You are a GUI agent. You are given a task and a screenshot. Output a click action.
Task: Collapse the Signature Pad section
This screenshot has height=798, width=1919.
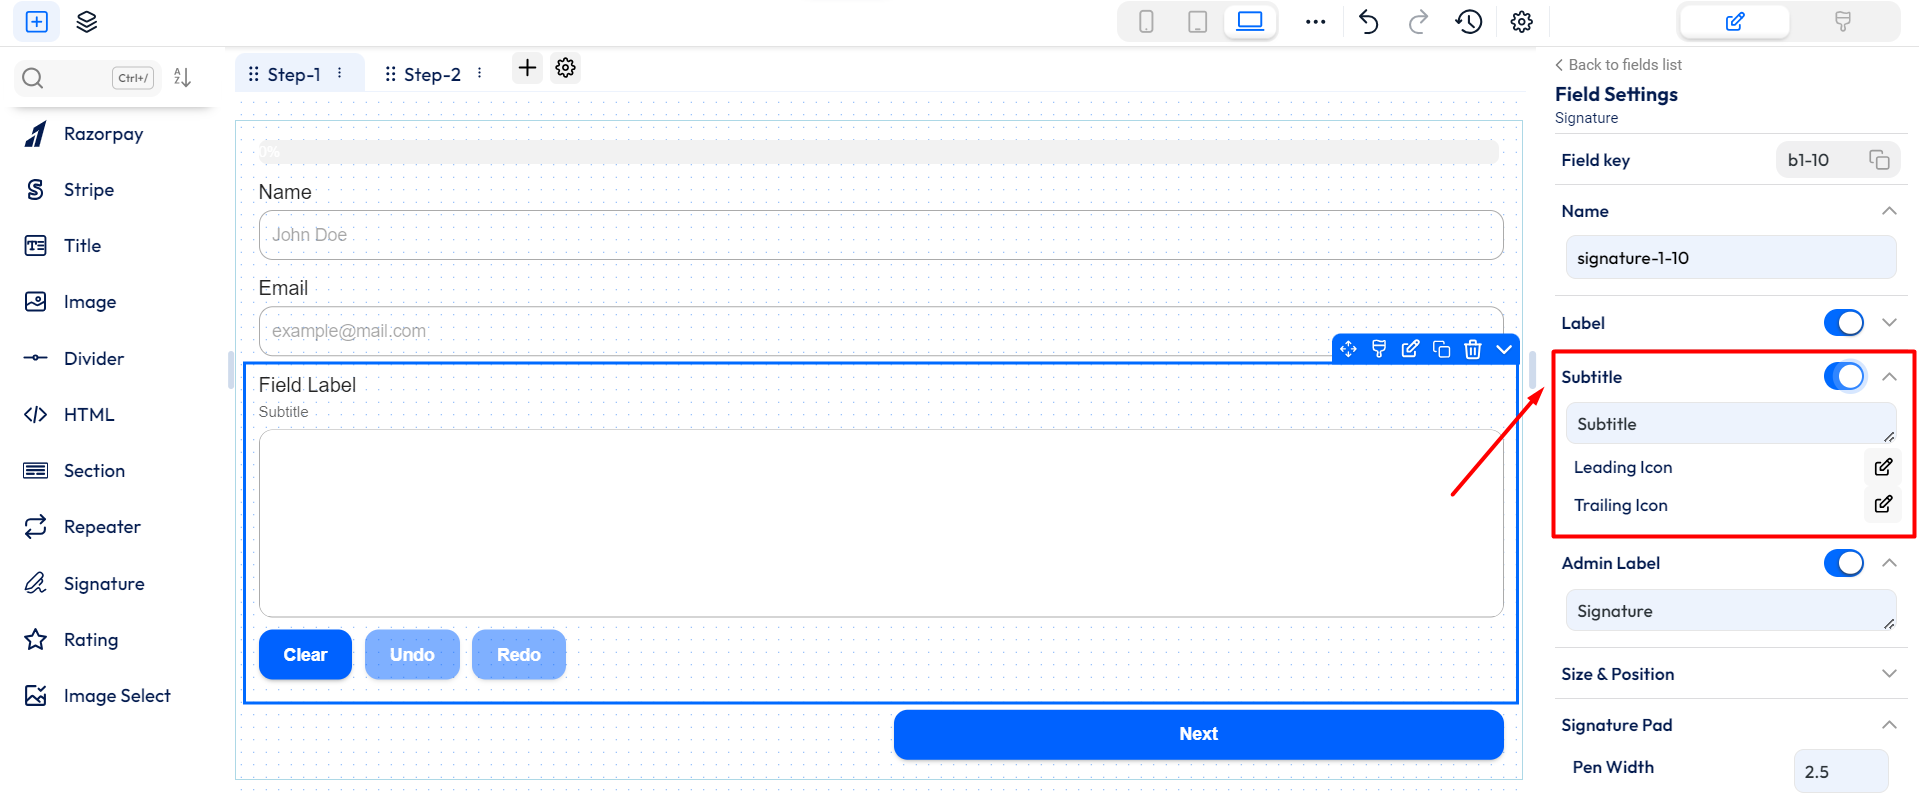pyautogui.click(x=1888, y=725)
